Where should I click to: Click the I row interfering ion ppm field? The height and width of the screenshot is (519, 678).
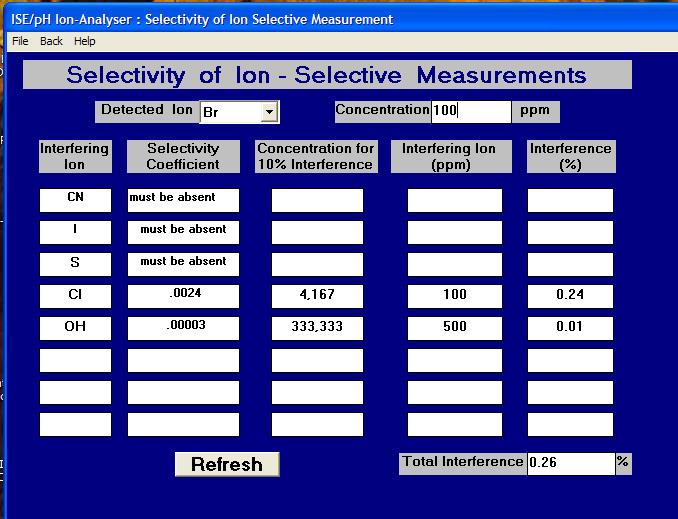click(x=455, y=232)
